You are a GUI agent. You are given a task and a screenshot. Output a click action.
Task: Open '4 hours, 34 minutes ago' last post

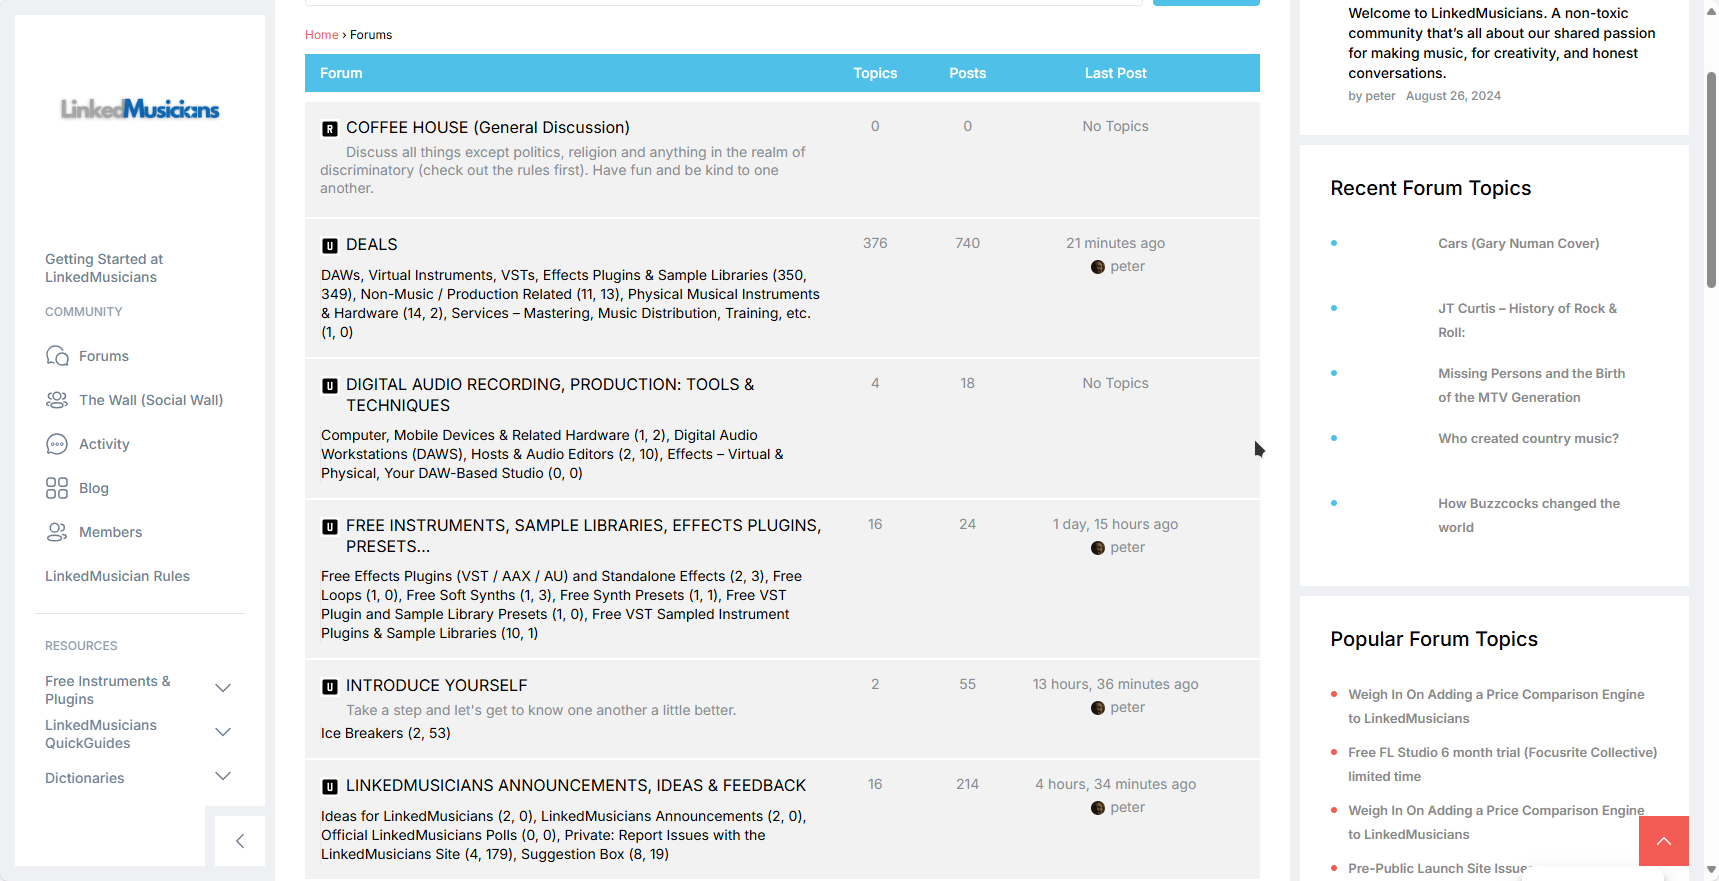click(x=1115, y=784)
